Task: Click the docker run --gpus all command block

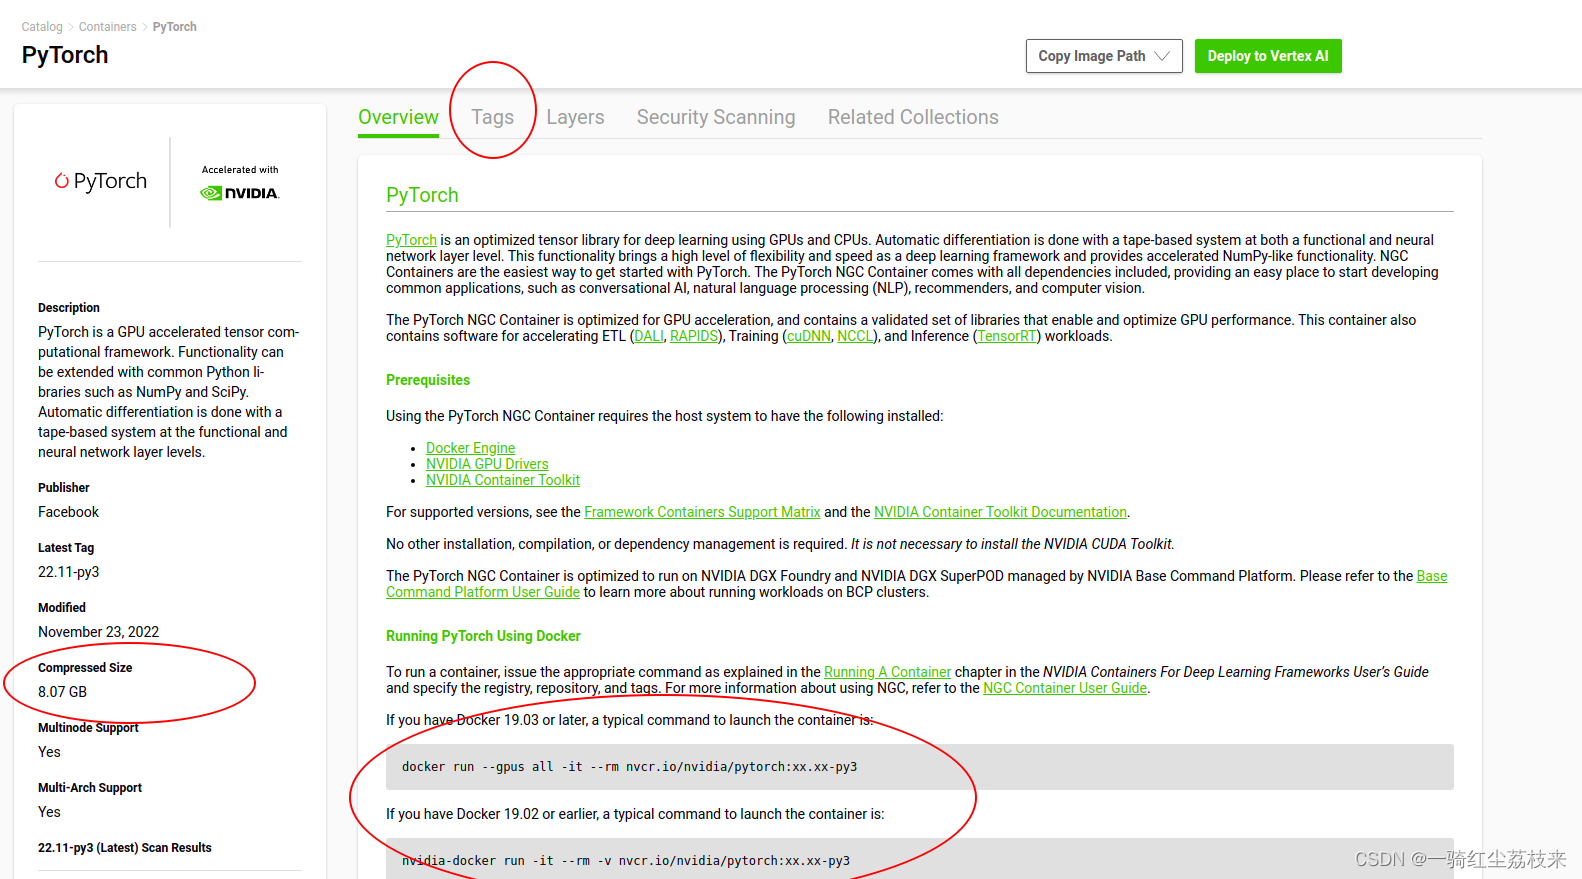Action: click(920, 767)
